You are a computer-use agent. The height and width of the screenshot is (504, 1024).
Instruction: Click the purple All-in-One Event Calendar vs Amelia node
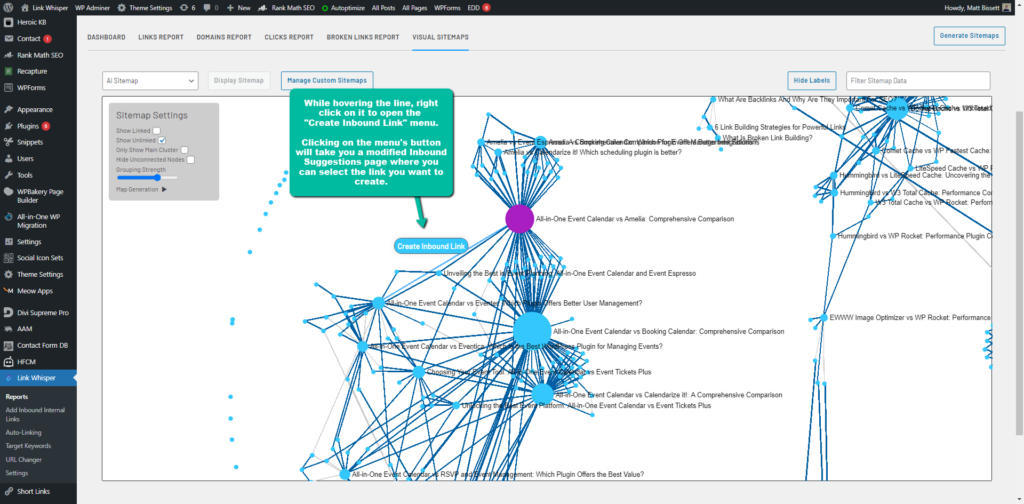(x=519, y=219)
